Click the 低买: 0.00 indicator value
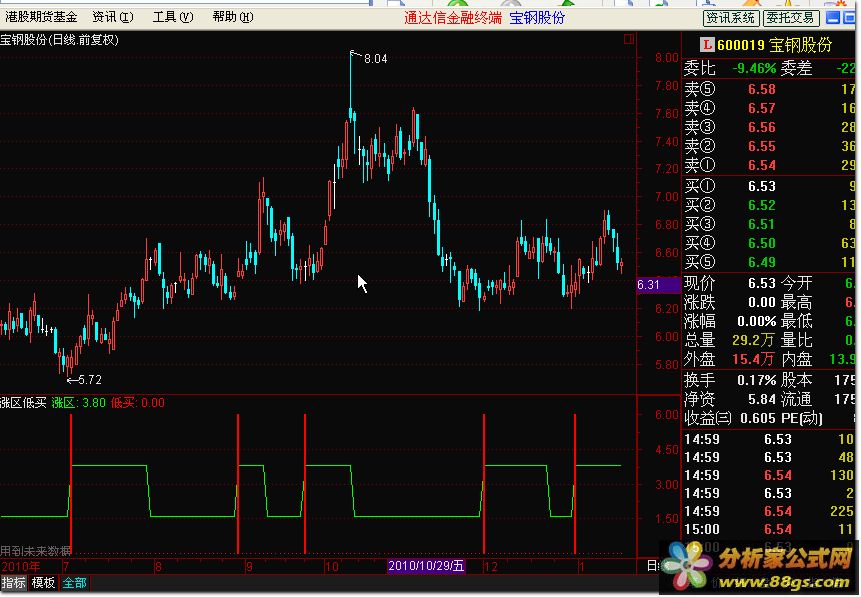This screenshot has width=861, height=597. [137, 403]
